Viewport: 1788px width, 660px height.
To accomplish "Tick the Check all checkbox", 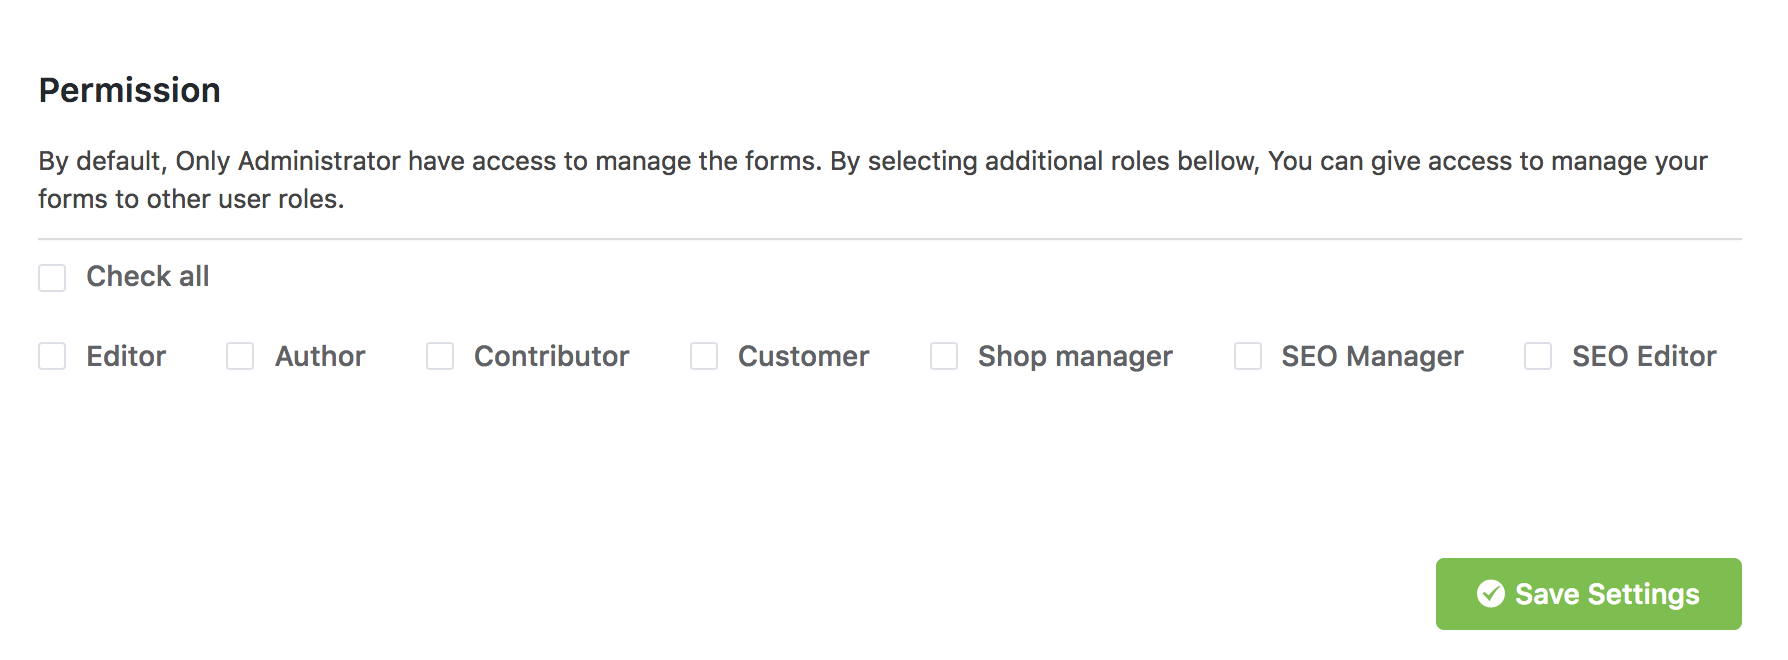I will point(52,278).
